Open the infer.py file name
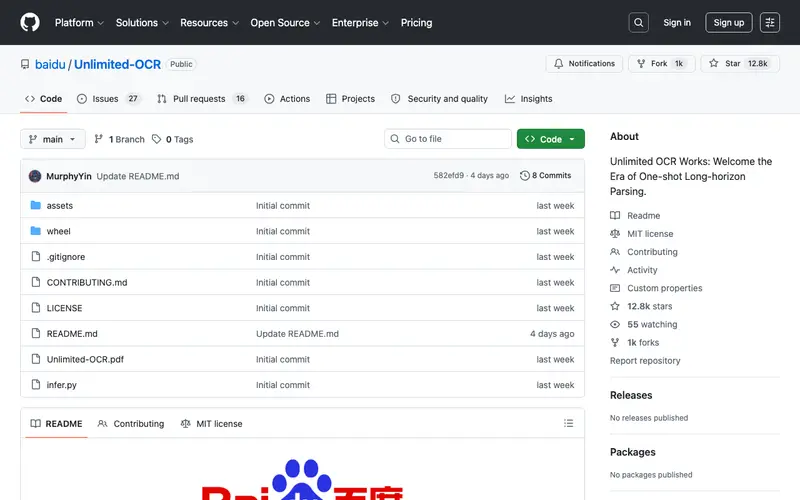Viewport: 800px width, 500px height. 62,385
